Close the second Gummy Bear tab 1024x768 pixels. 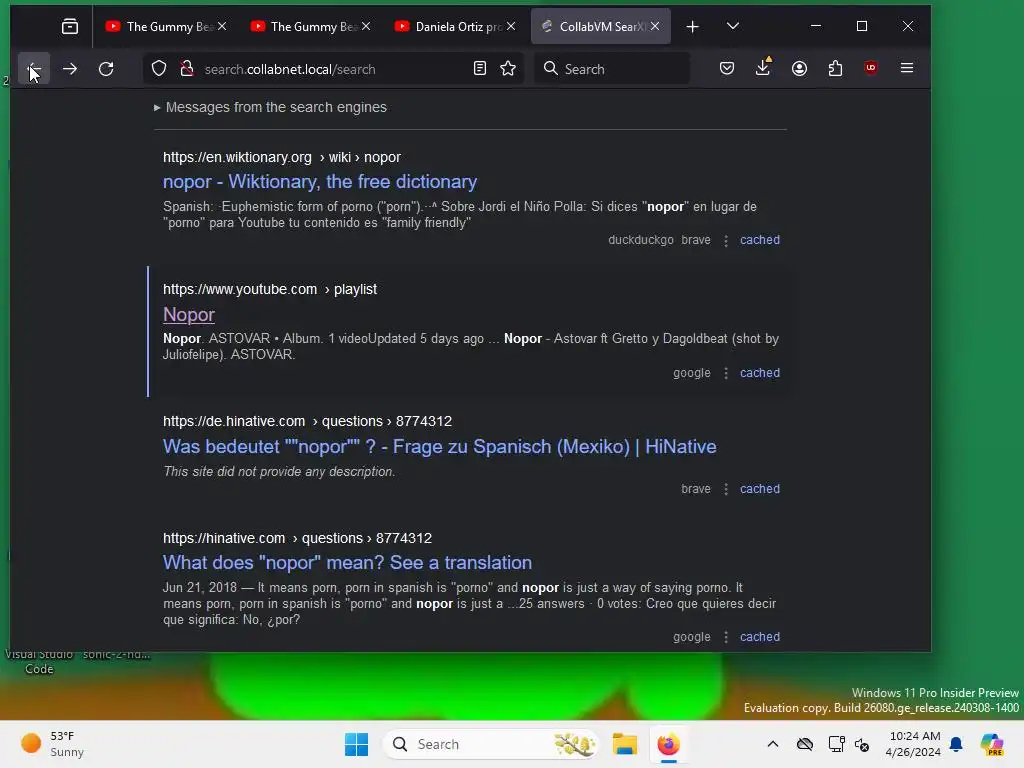(366, 26)
